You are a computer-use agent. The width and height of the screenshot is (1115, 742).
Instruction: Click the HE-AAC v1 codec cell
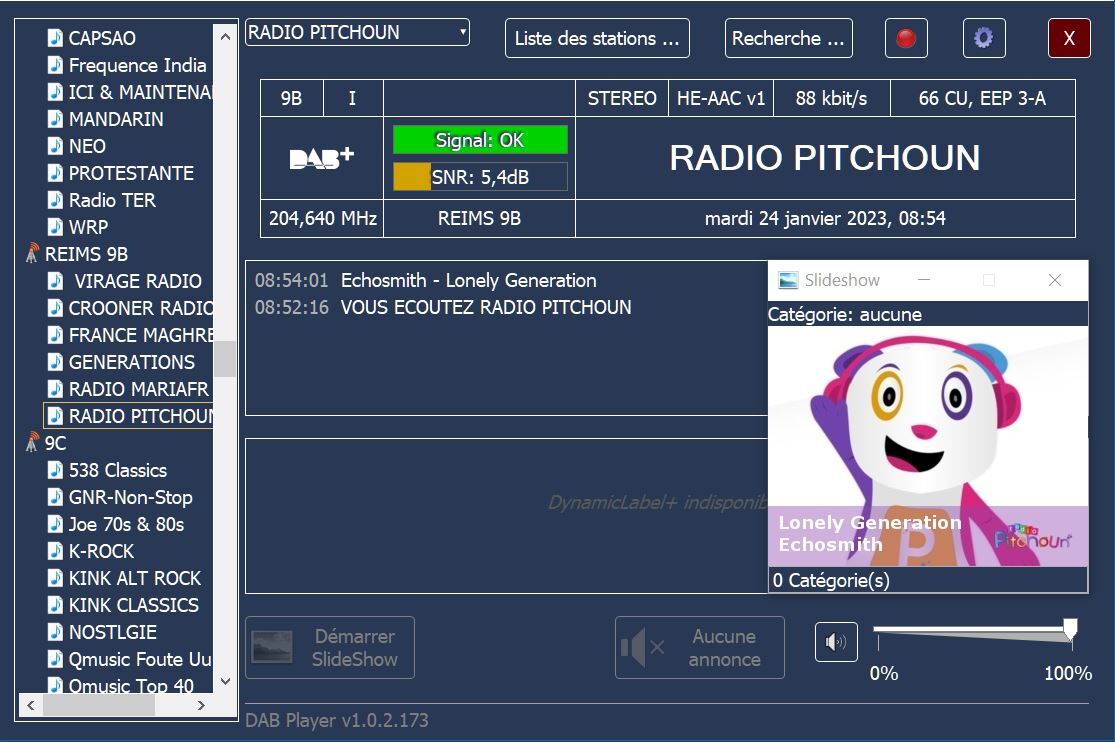720,98
